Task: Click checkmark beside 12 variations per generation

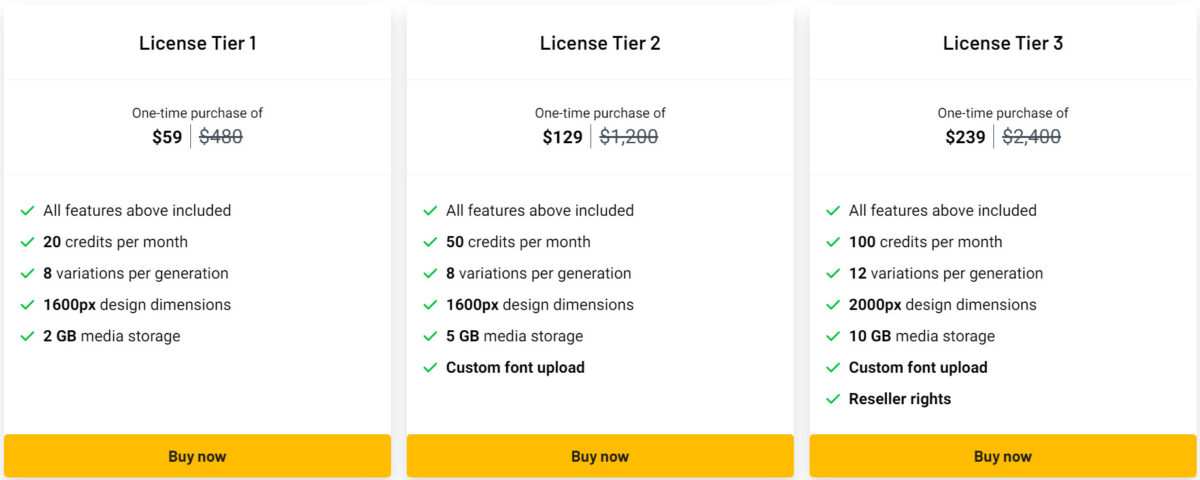Action: click(834, 273)
